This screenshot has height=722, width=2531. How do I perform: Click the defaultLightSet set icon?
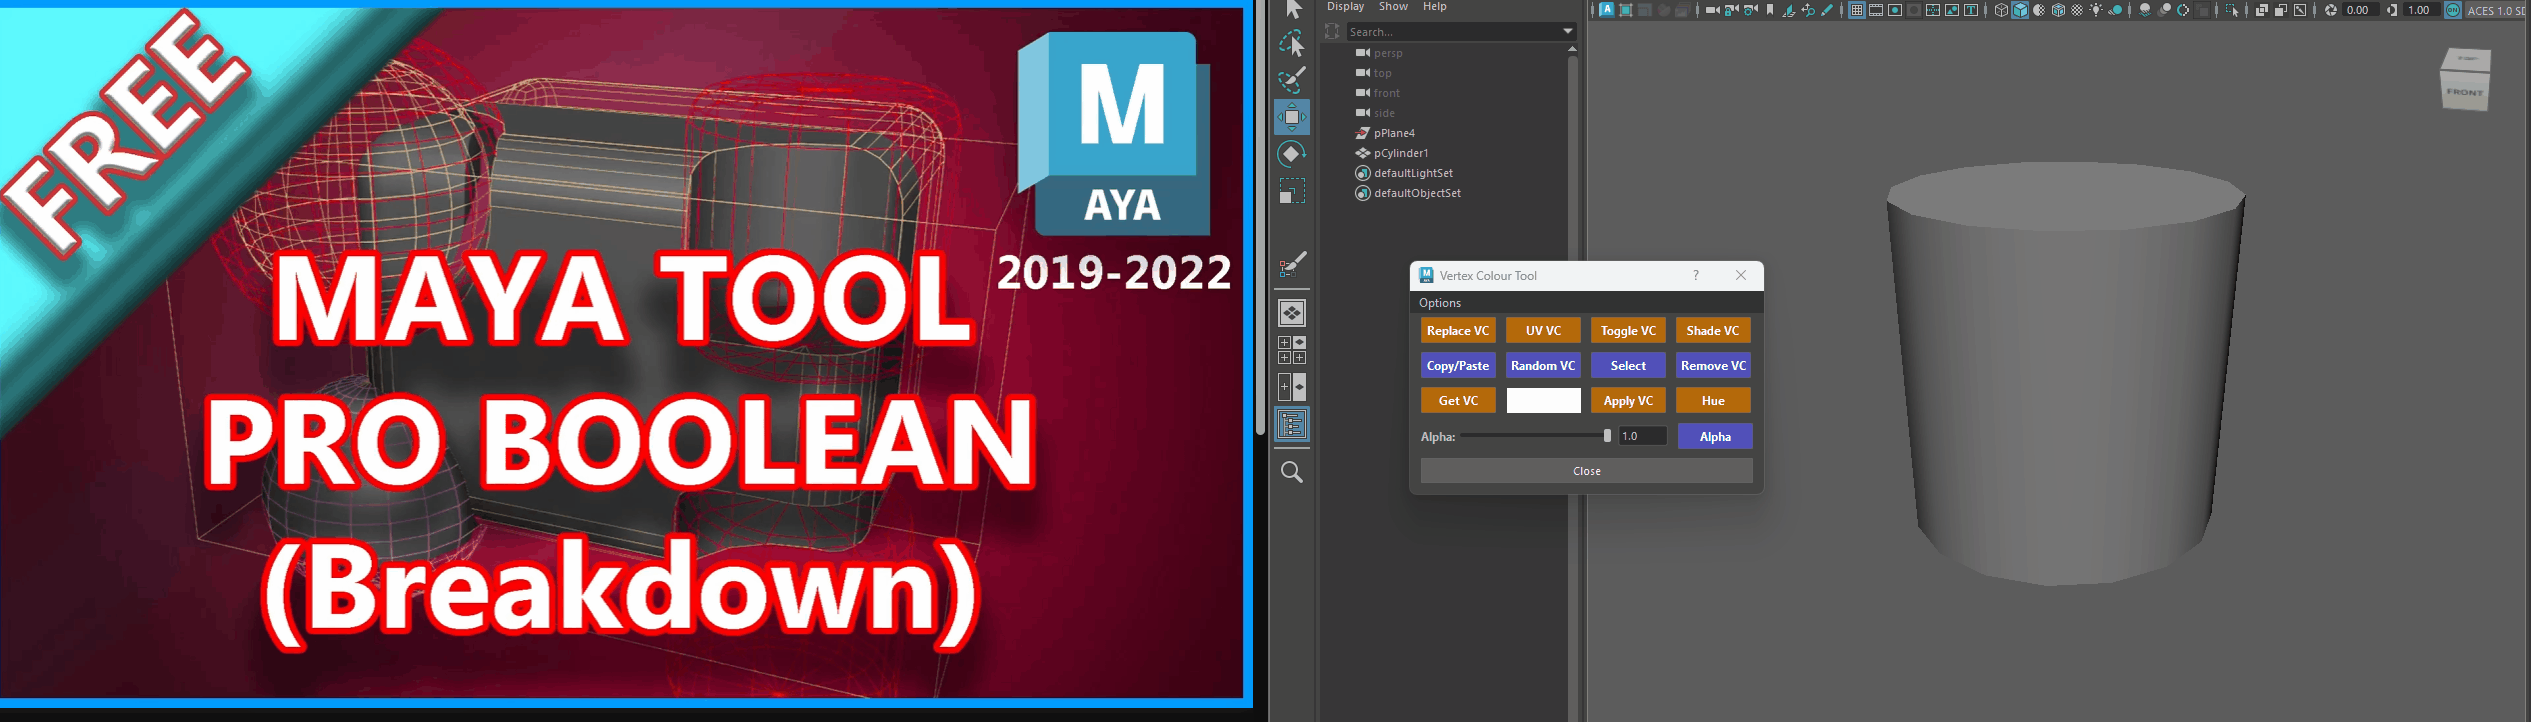[x=1362, y=173]
